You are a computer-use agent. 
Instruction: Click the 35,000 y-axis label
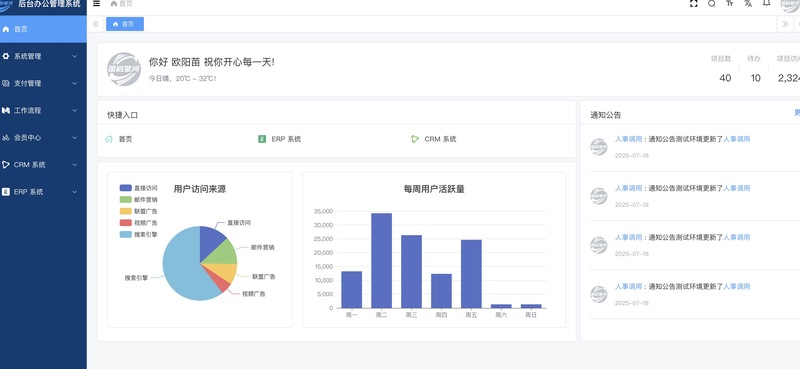coord(324,211)
